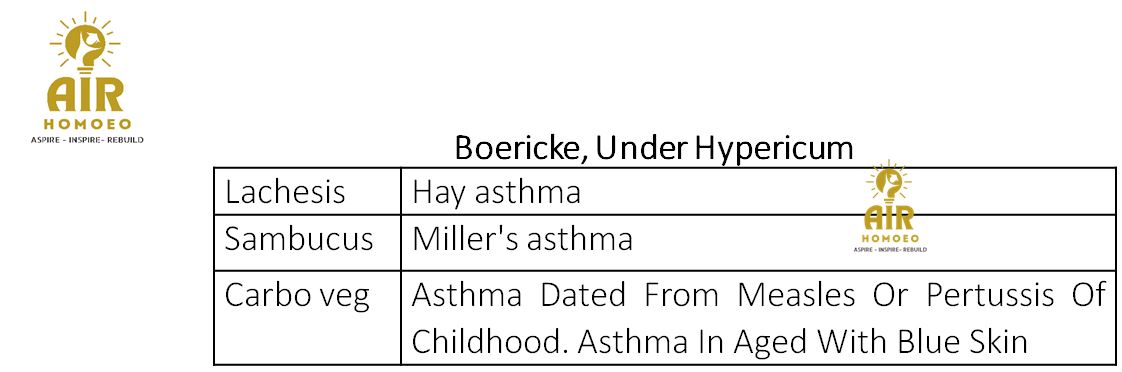The height and width of the screenshot is (372, 1122).
Task: Click the lightbulb icon in top-left logo
Action: coord(85,44)
